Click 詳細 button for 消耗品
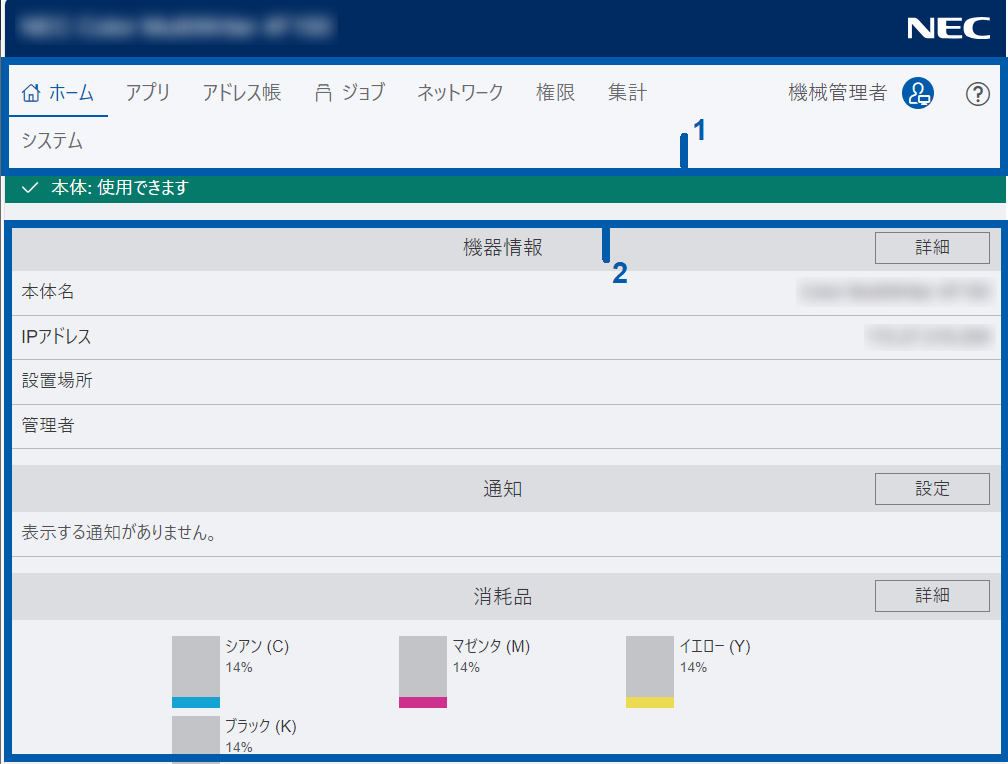Image resolution: width=1008 pixels, height=764 pixels. [931, 596]
